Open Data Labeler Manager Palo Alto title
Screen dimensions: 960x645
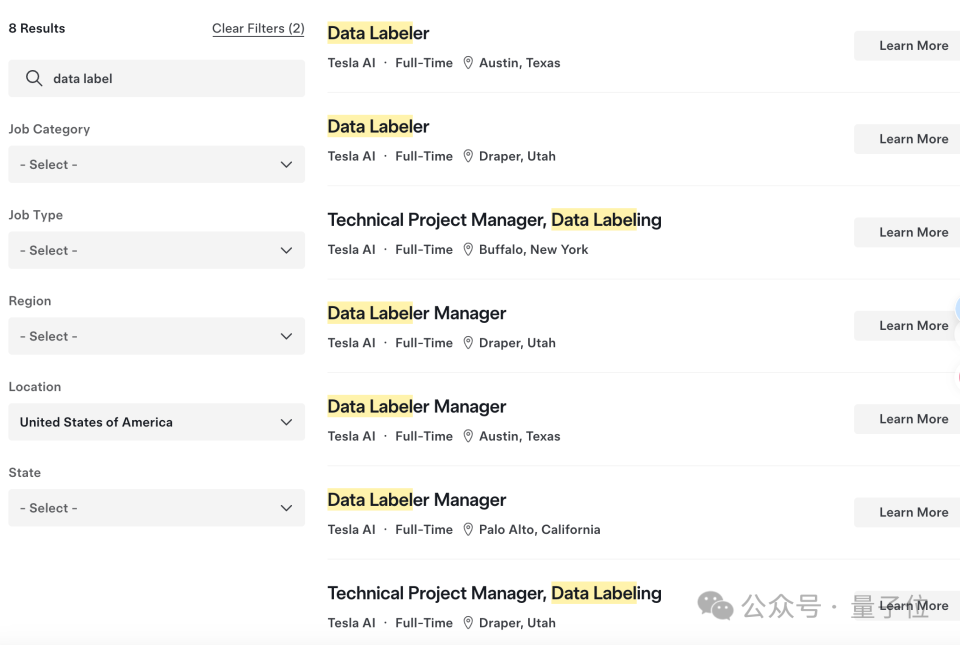tap(416, 500)
